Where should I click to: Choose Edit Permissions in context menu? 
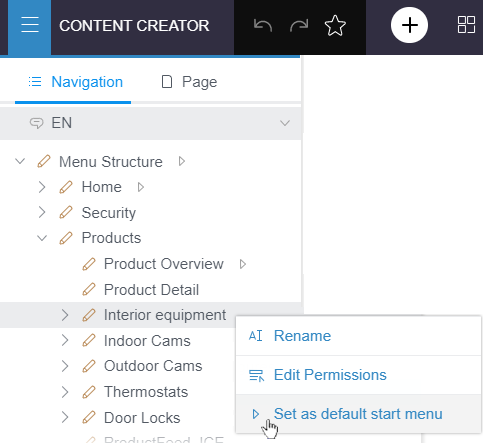pos(358,375)
